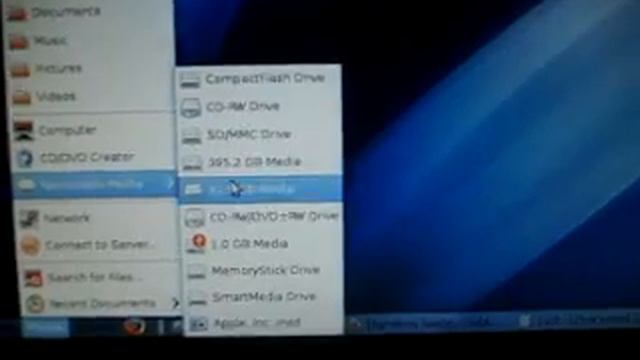This screenshot has width=640, height=360.
Task: Select CD-RW Drive
Action: [260, 107]
